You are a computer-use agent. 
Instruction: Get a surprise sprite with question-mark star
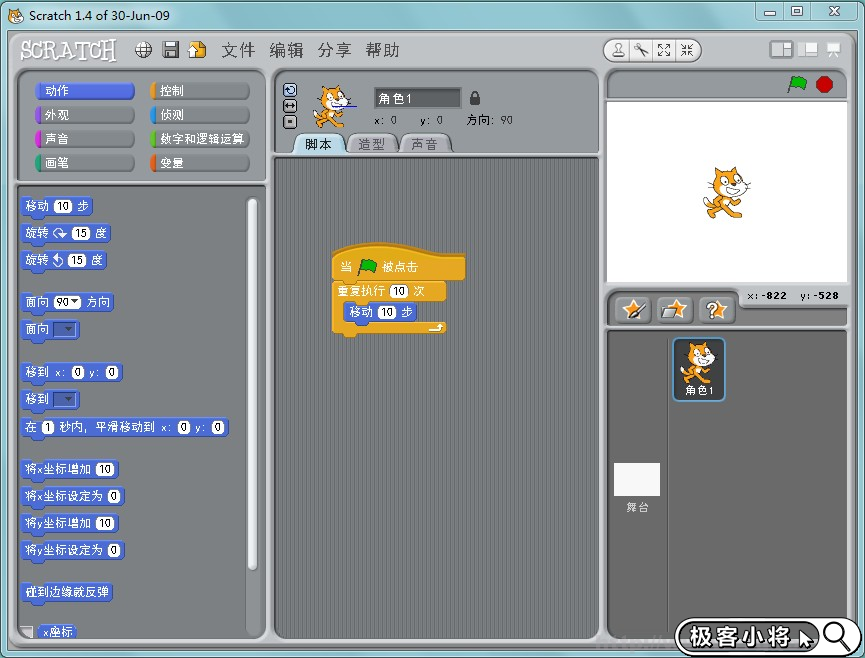click(x=716, y=310)
